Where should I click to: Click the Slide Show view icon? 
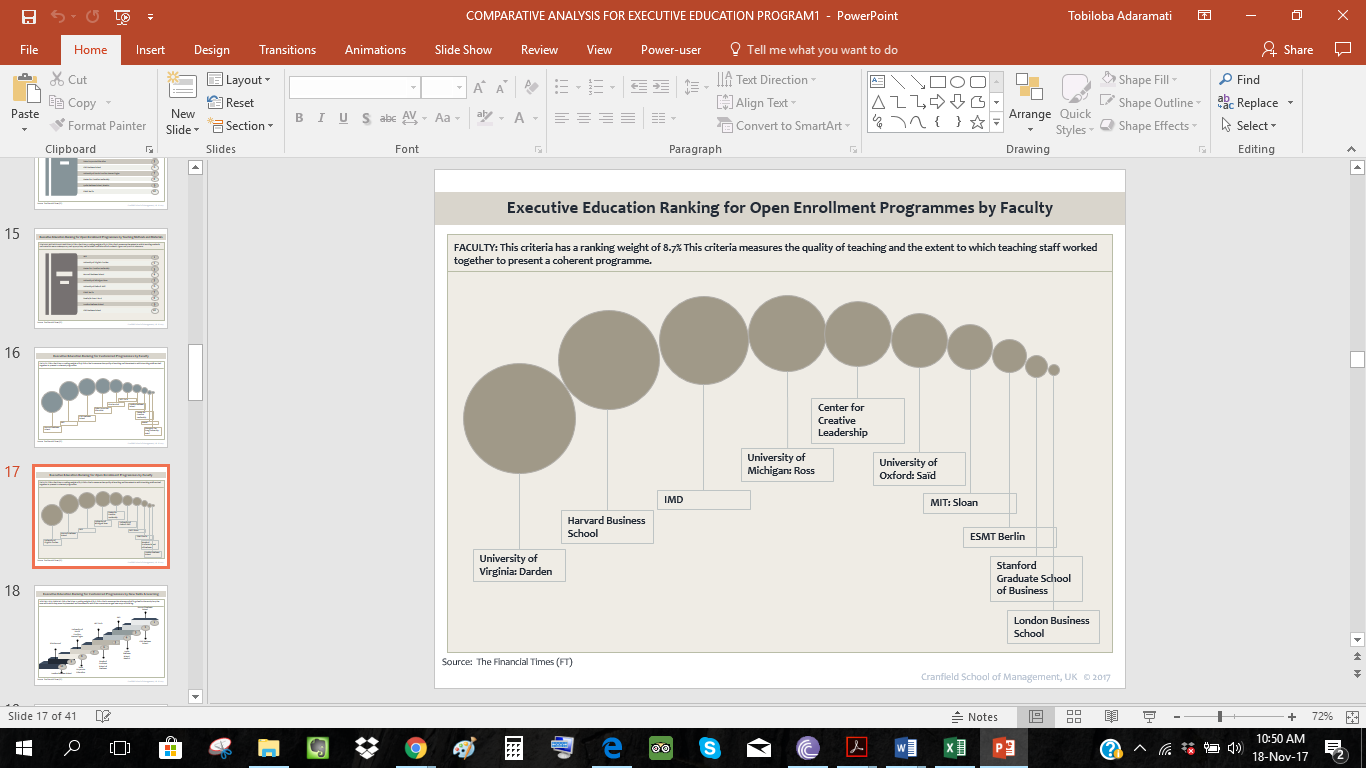(1149, 716)
